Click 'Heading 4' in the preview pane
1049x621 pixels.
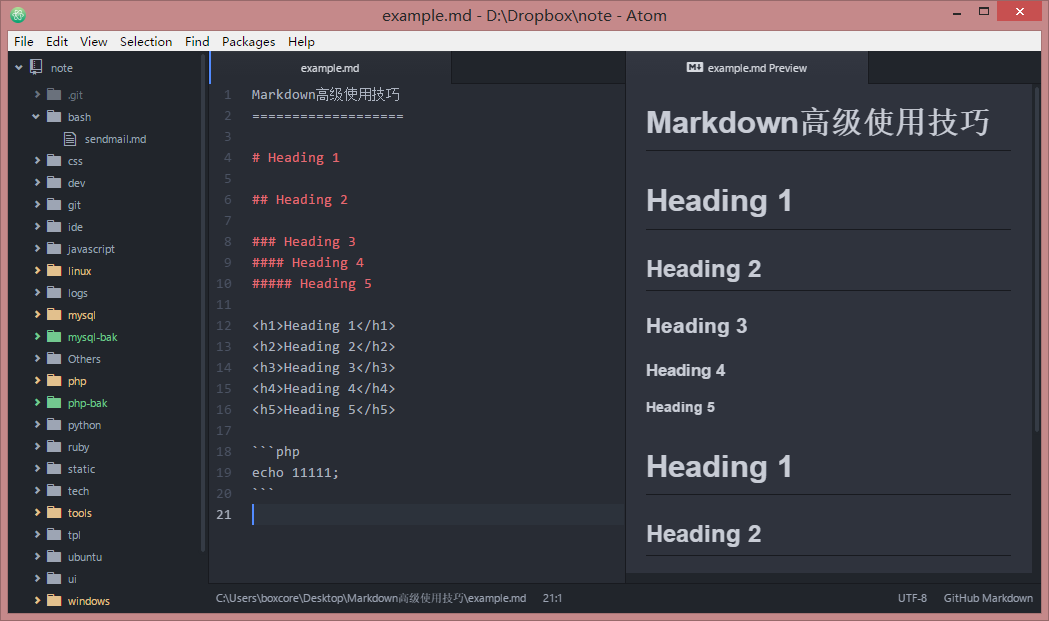(x=685, y=371)
